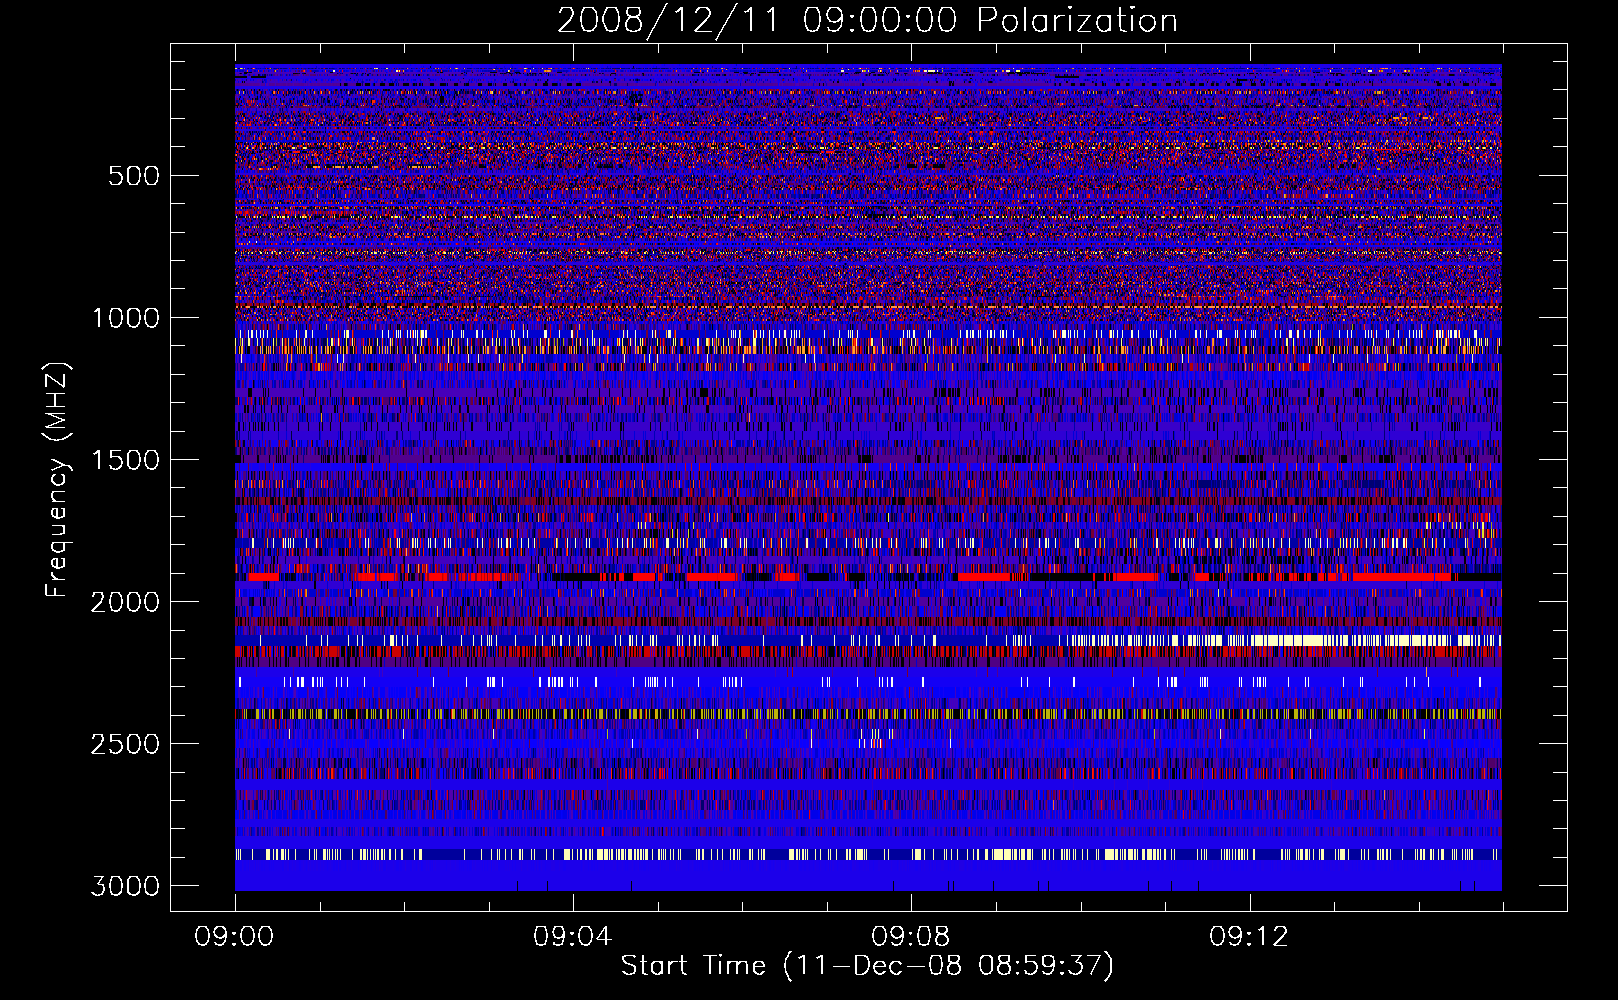Click the 500 frequency tick label
Image resolution: width=1618 pixels, height=1000 pixels.
[133, 176]
